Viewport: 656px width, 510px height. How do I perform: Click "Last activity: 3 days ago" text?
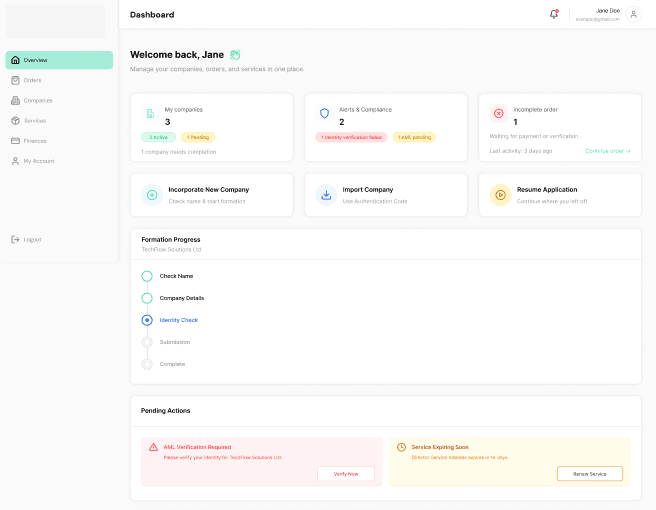pos(521,151)
